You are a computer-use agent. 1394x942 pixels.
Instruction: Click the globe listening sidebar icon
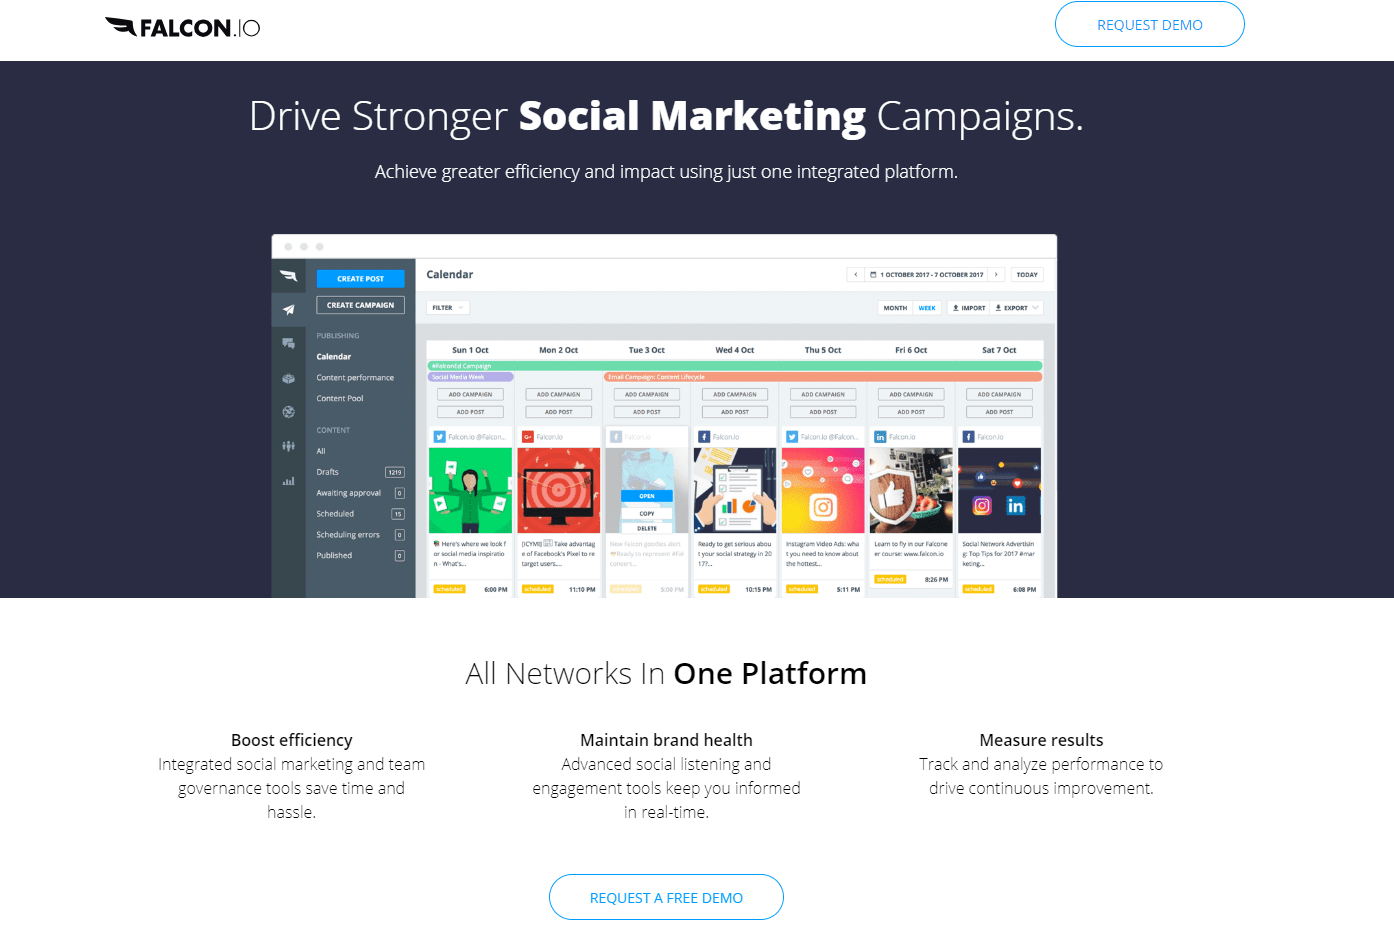click(x=288, y=412)
